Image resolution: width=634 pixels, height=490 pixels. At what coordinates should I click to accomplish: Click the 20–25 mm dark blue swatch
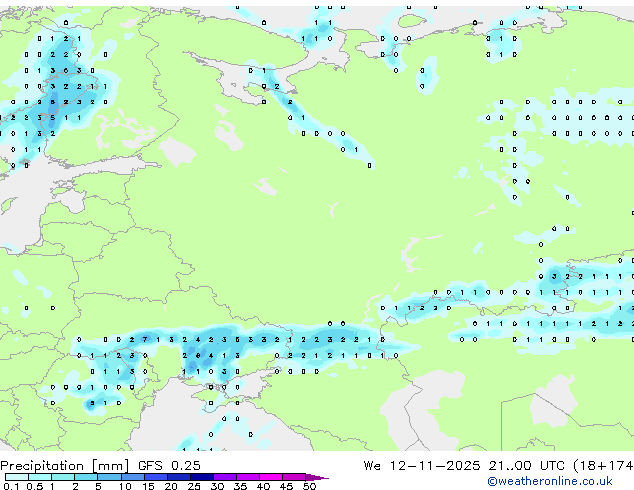(179, 477)
